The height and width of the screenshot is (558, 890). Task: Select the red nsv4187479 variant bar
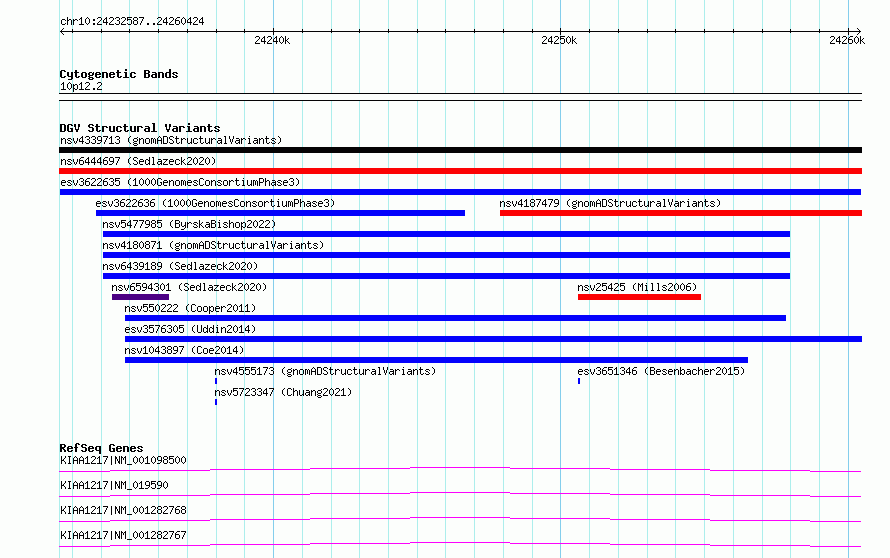click(681, 213)
